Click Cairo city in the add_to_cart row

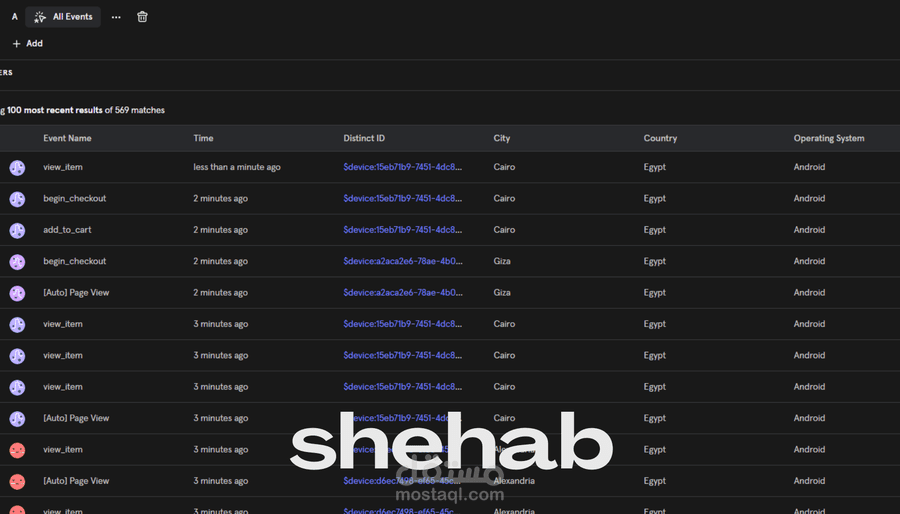[504, 229]
